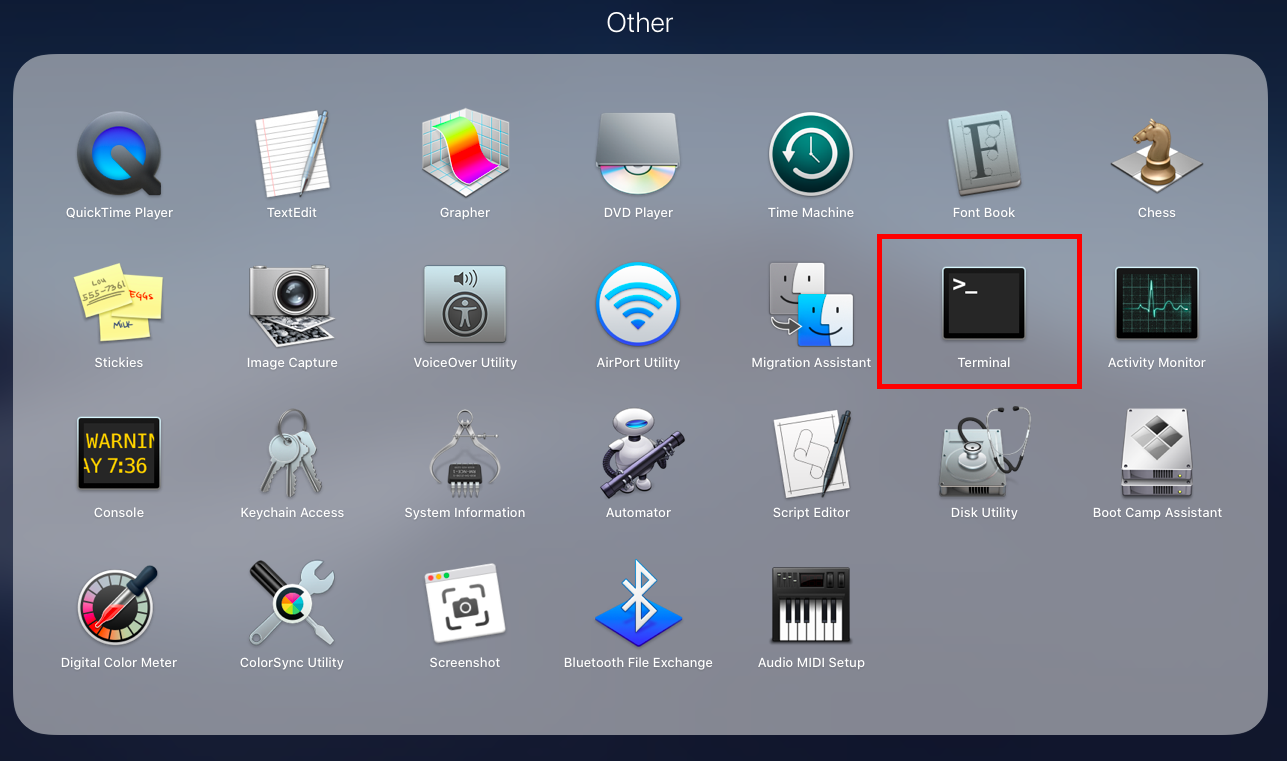Open Image Capture
Screen dimensions: 1287x761
pos(292,305)
